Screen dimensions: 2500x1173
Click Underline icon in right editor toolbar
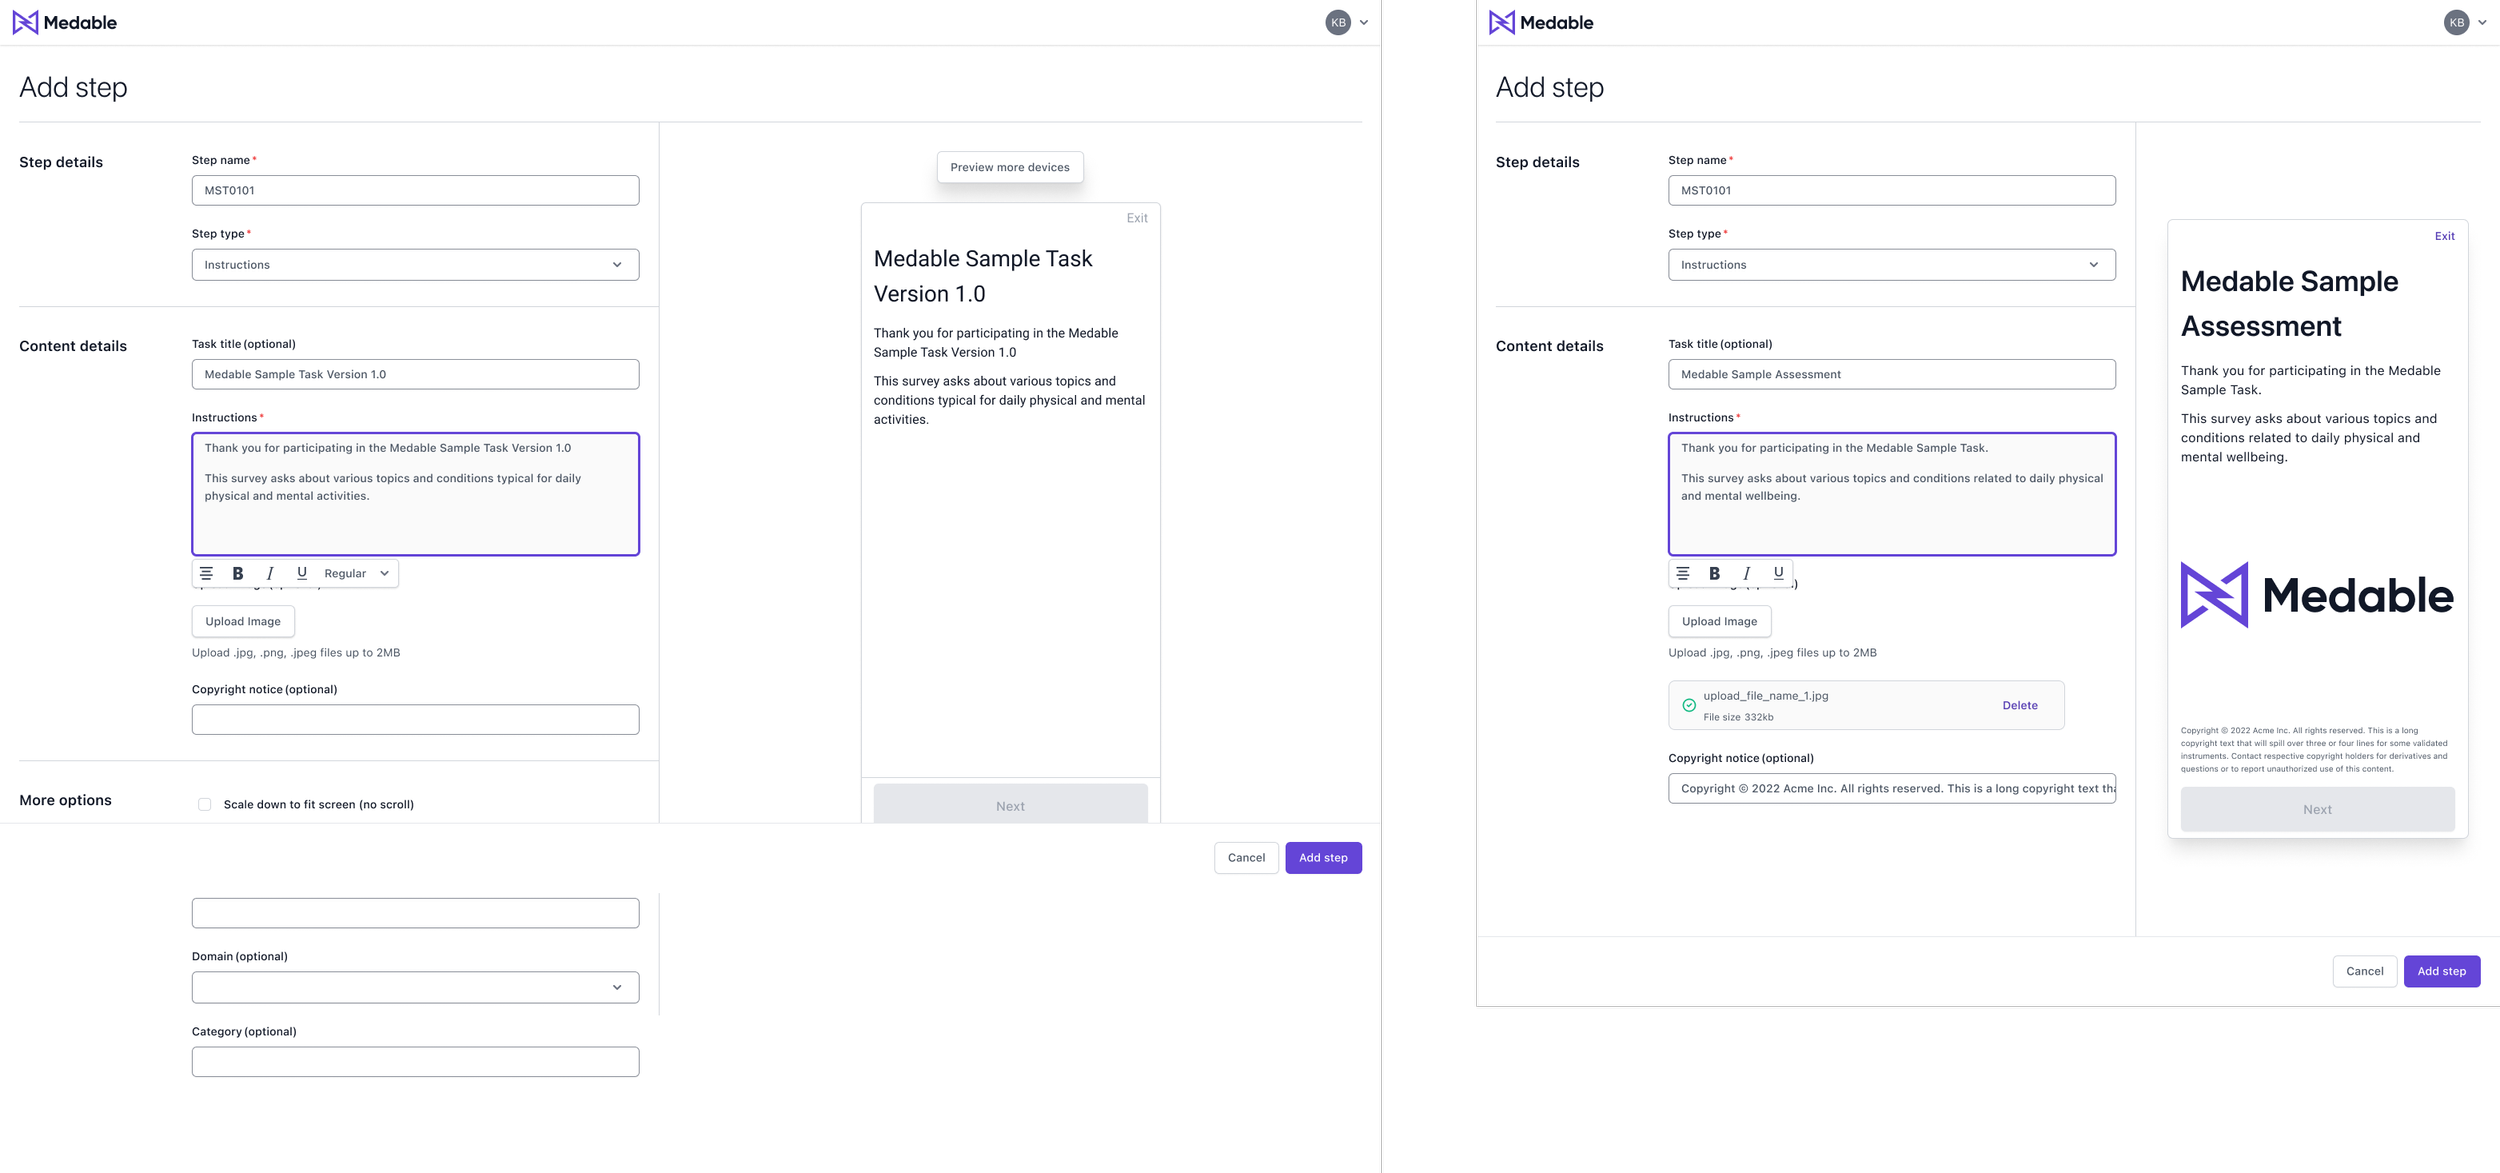(1778, 573)
